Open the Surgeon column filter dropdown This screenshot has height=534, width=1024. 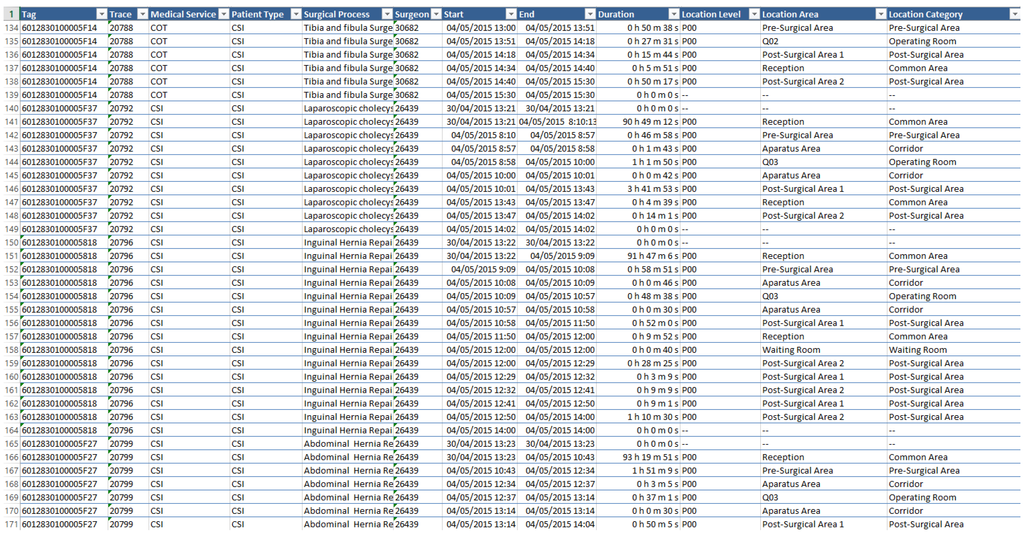pos(436,14)
